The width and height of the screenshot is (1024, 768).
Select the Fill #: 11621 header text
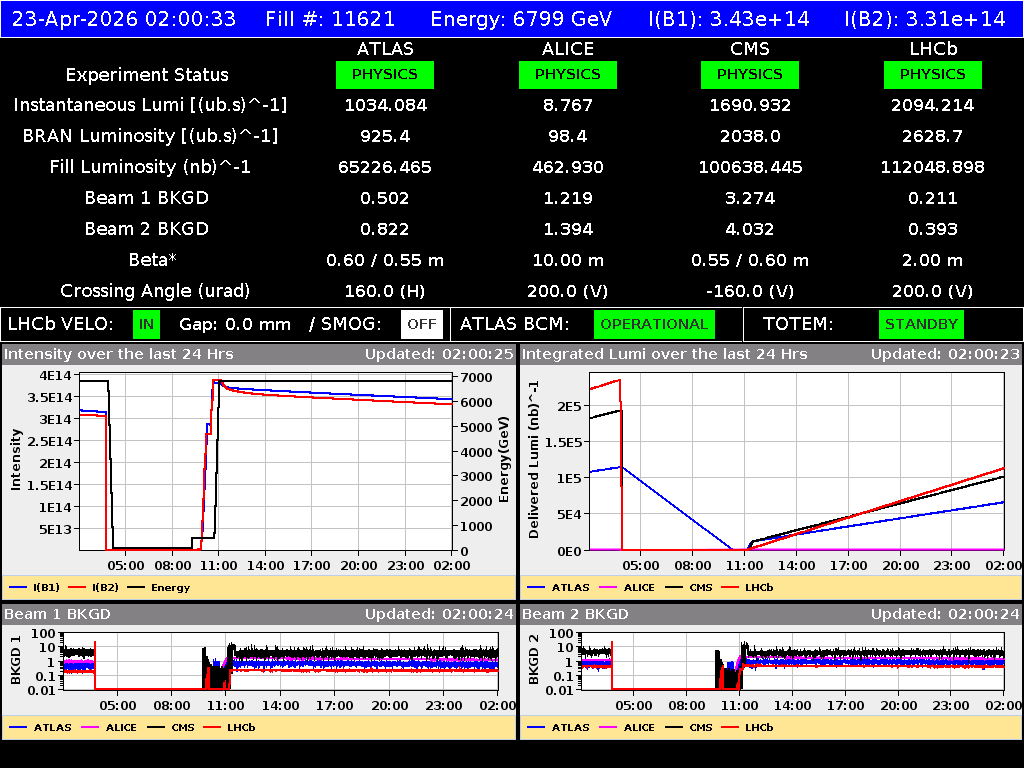(x=330, y=19)
